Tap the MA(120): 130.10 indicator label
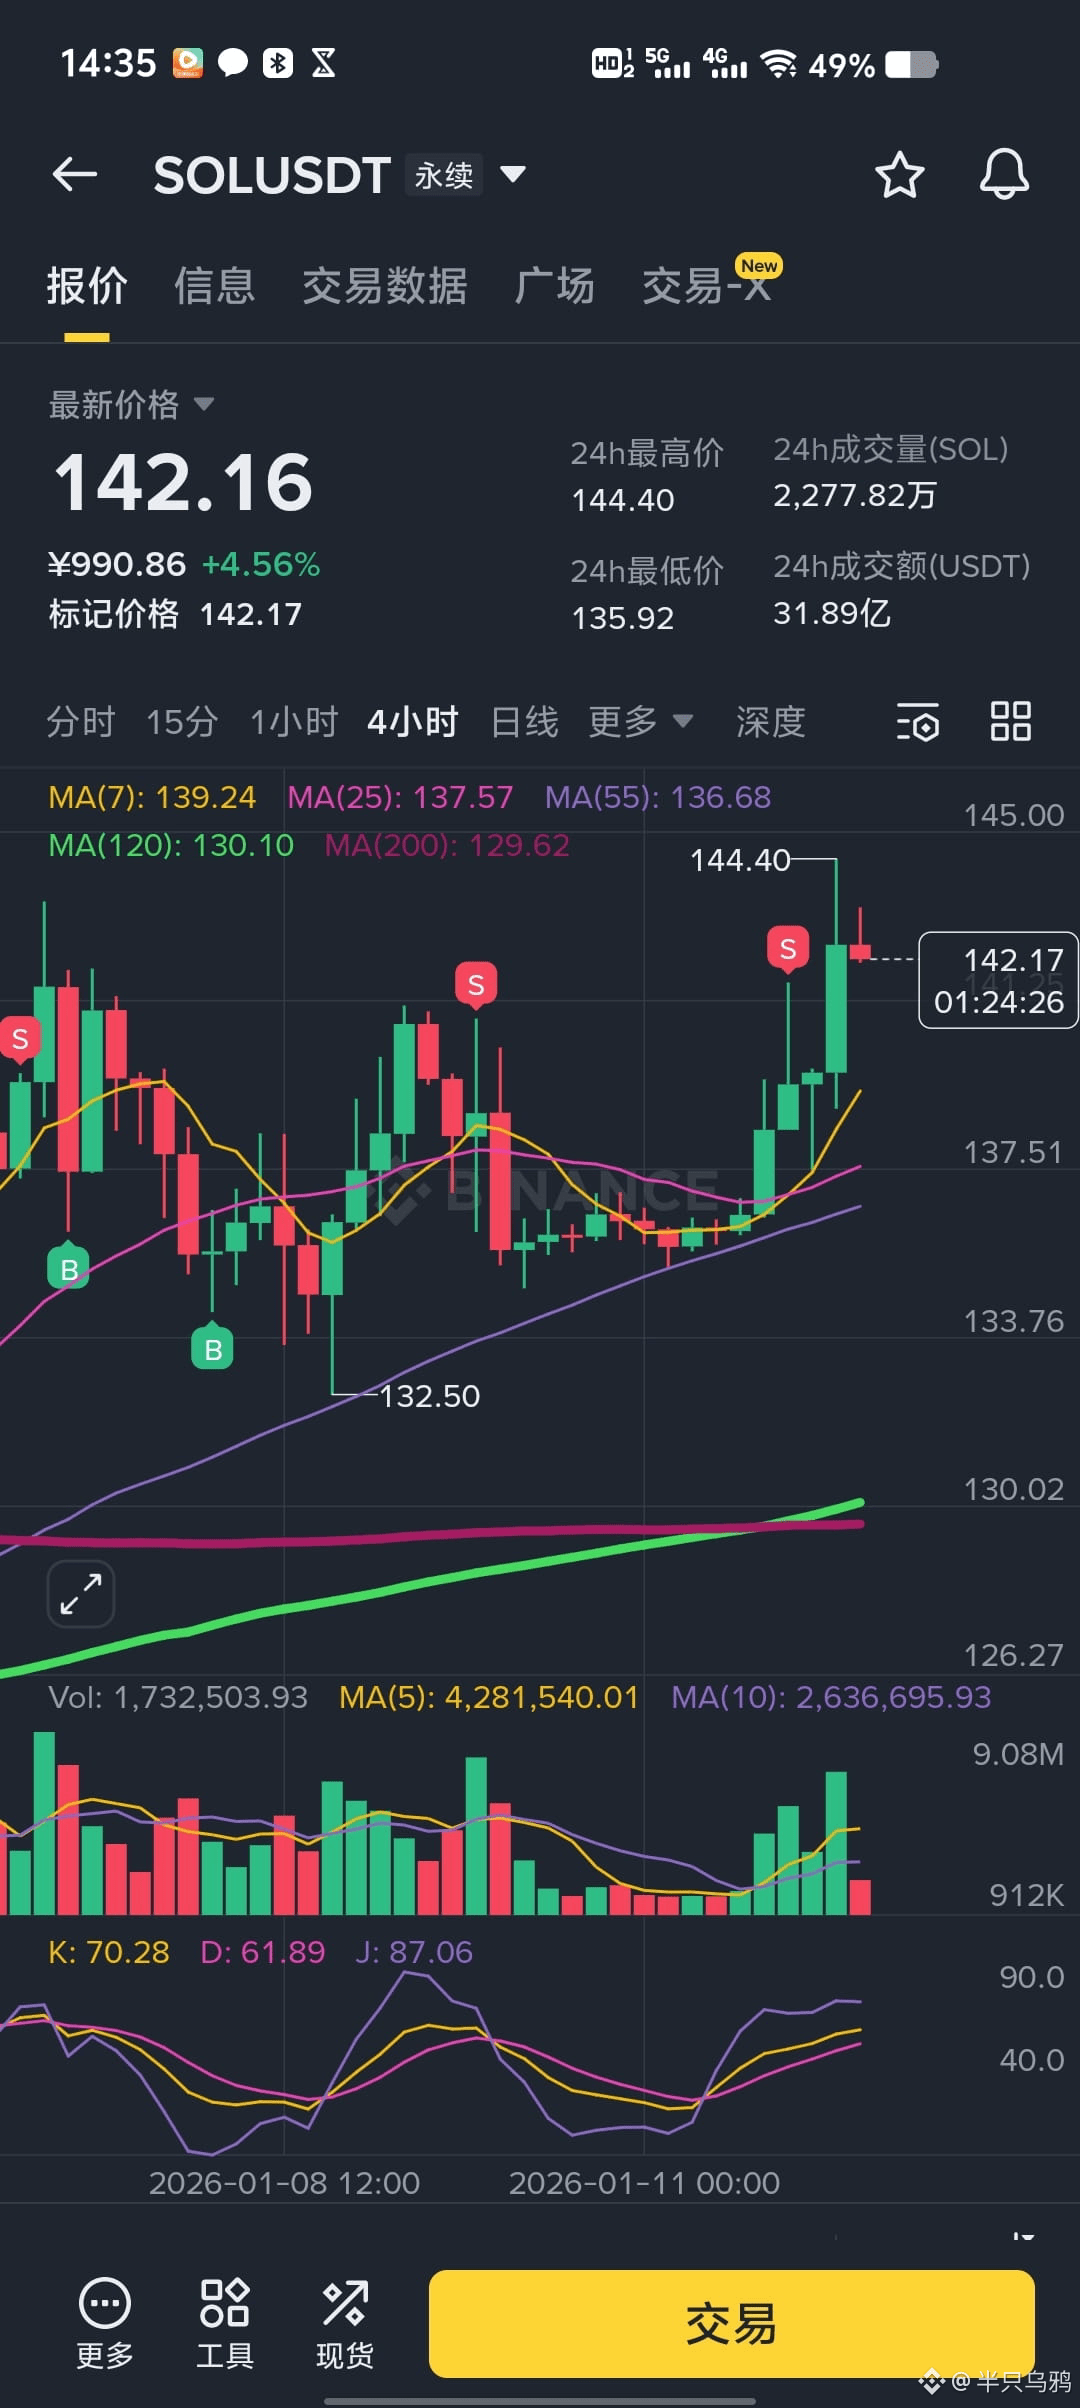 [171, 845]
